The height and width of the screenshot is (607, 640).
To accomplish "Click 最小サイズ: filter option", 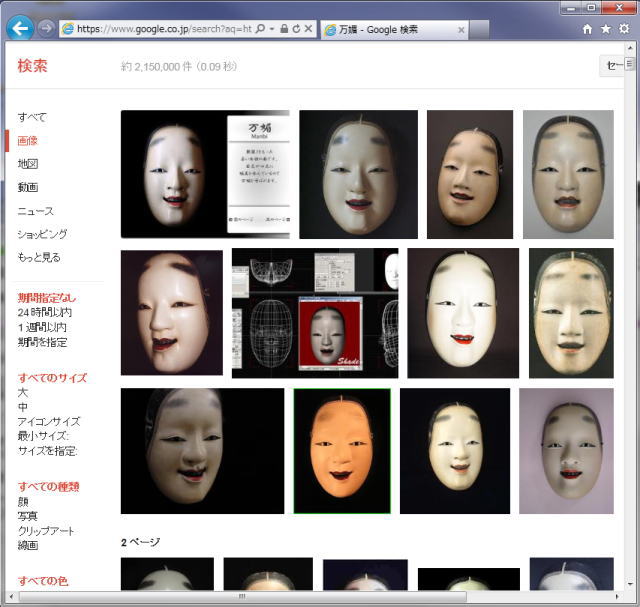I will click(43, 436).
